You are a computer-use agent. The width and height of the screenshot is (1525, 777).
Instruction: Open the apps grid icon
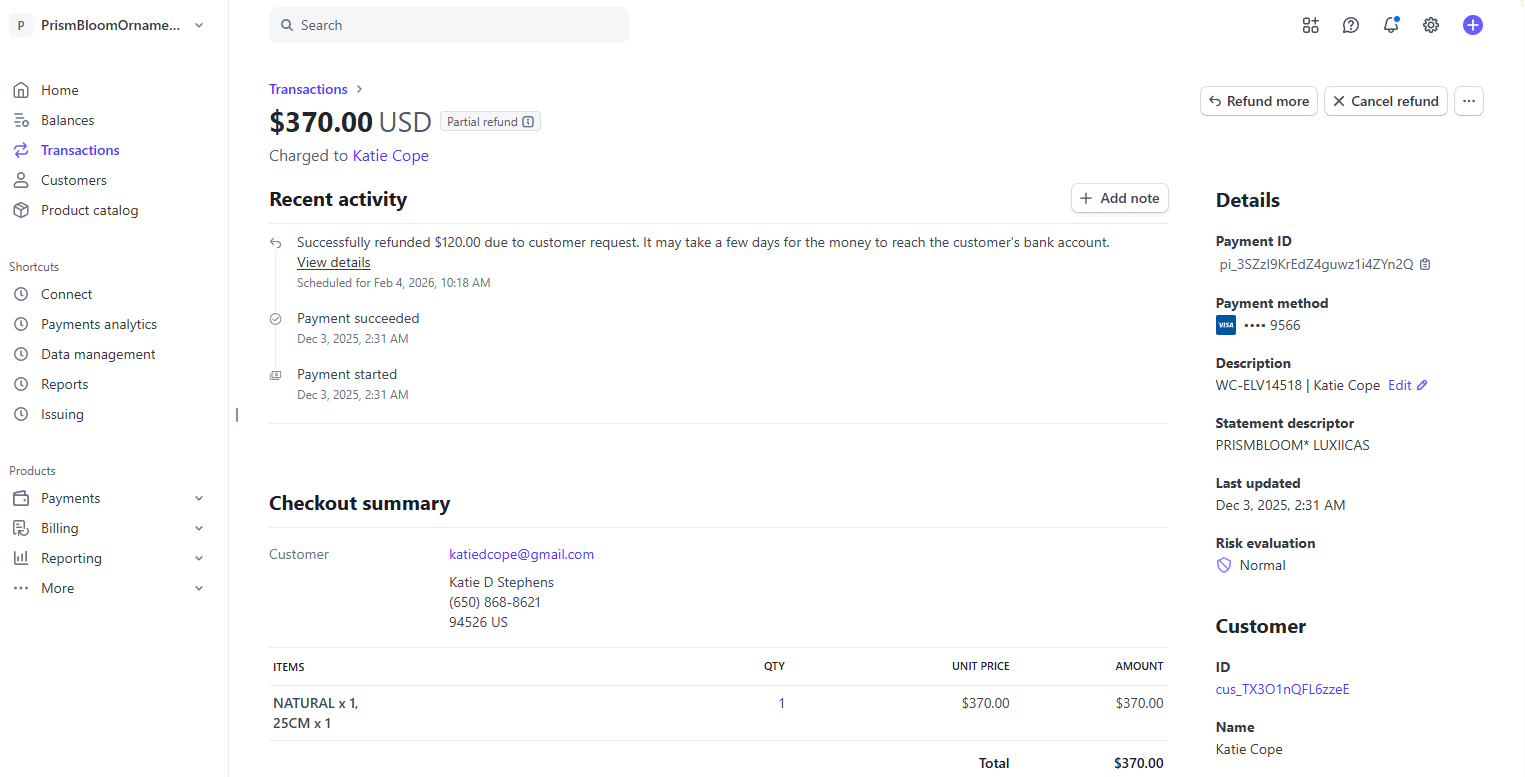tap(1311, 25)
